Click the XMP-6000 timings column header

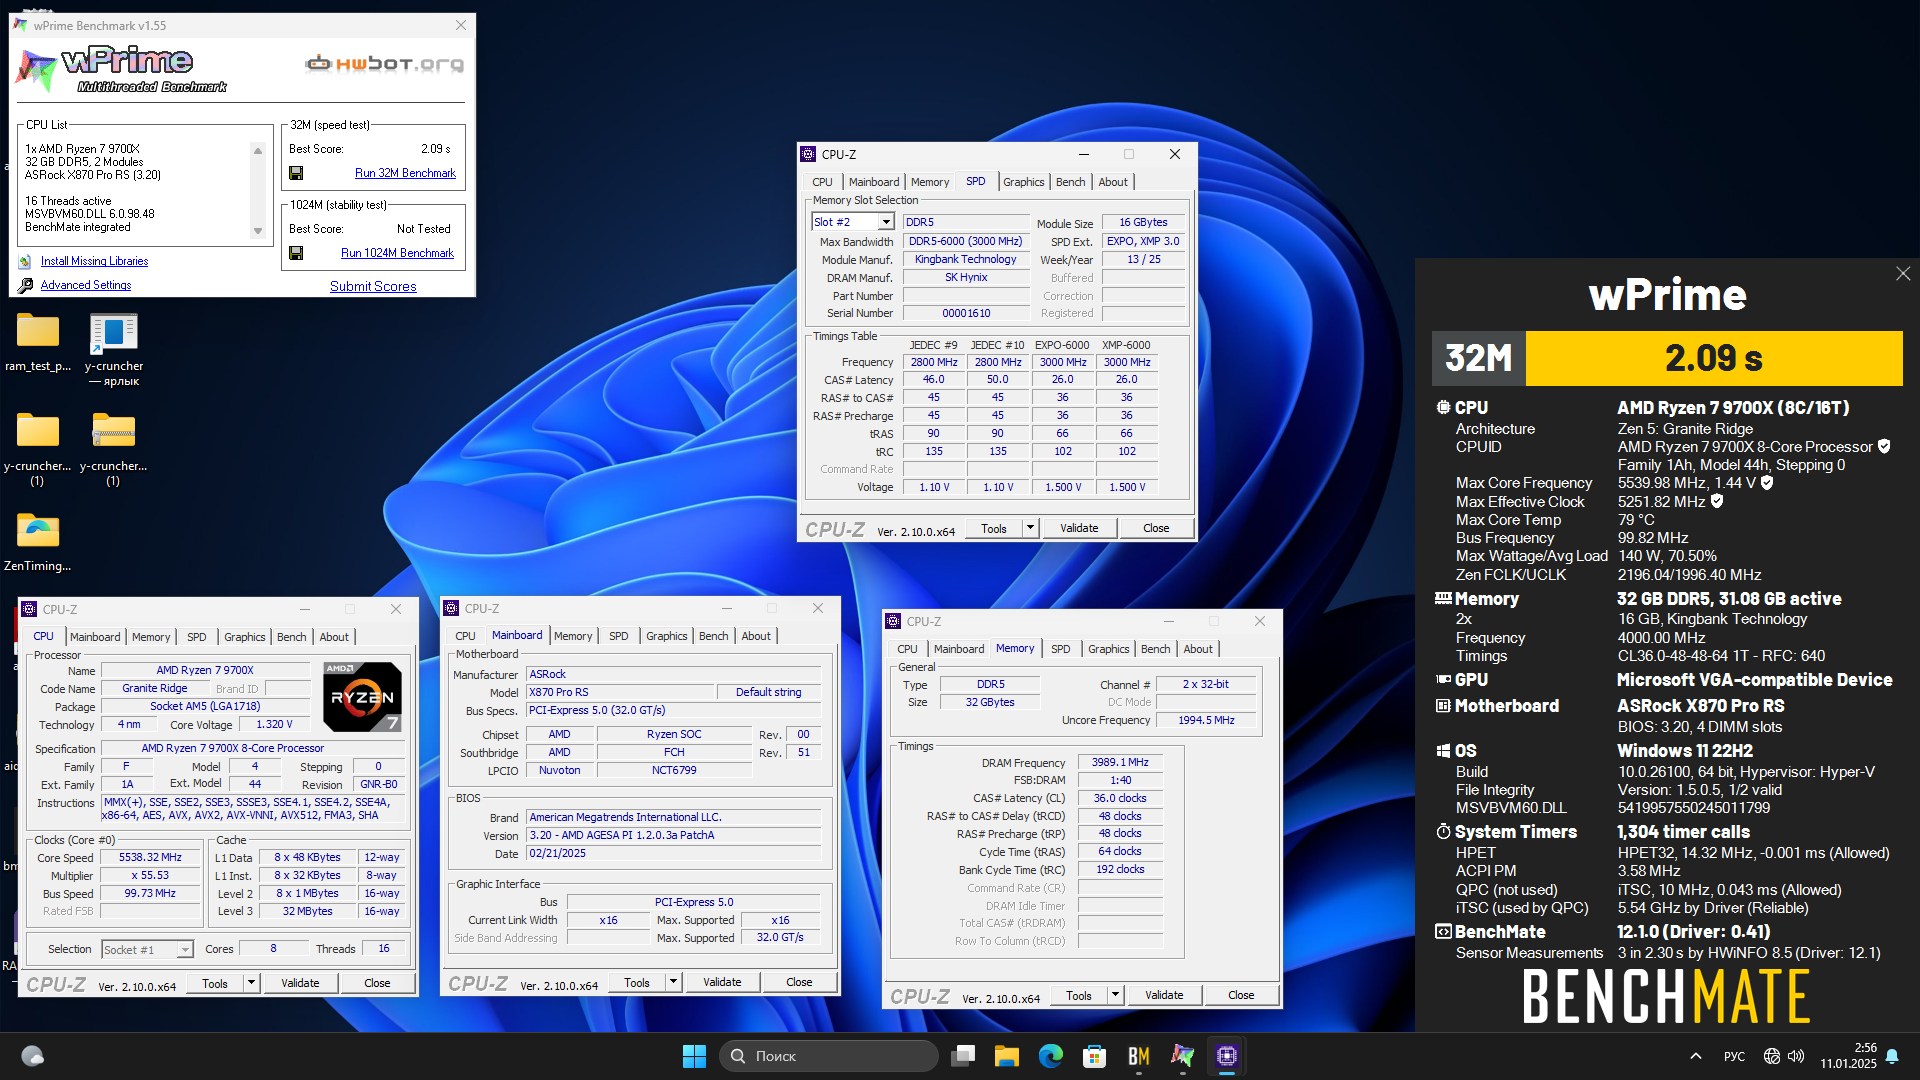[1126, 345]
